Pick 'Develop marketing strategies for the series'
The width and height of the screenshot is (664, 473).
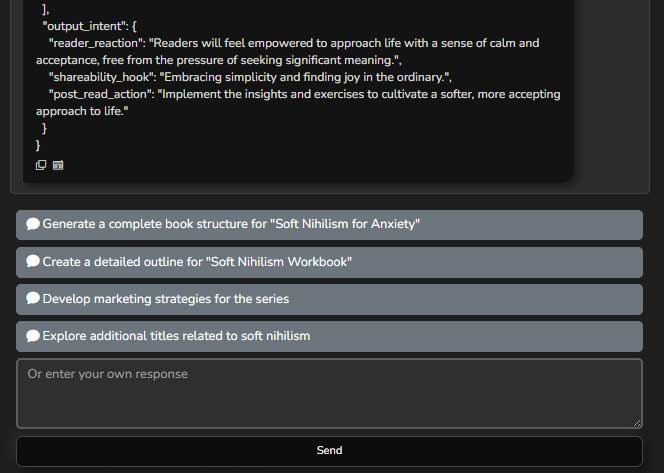coord(165,298)
